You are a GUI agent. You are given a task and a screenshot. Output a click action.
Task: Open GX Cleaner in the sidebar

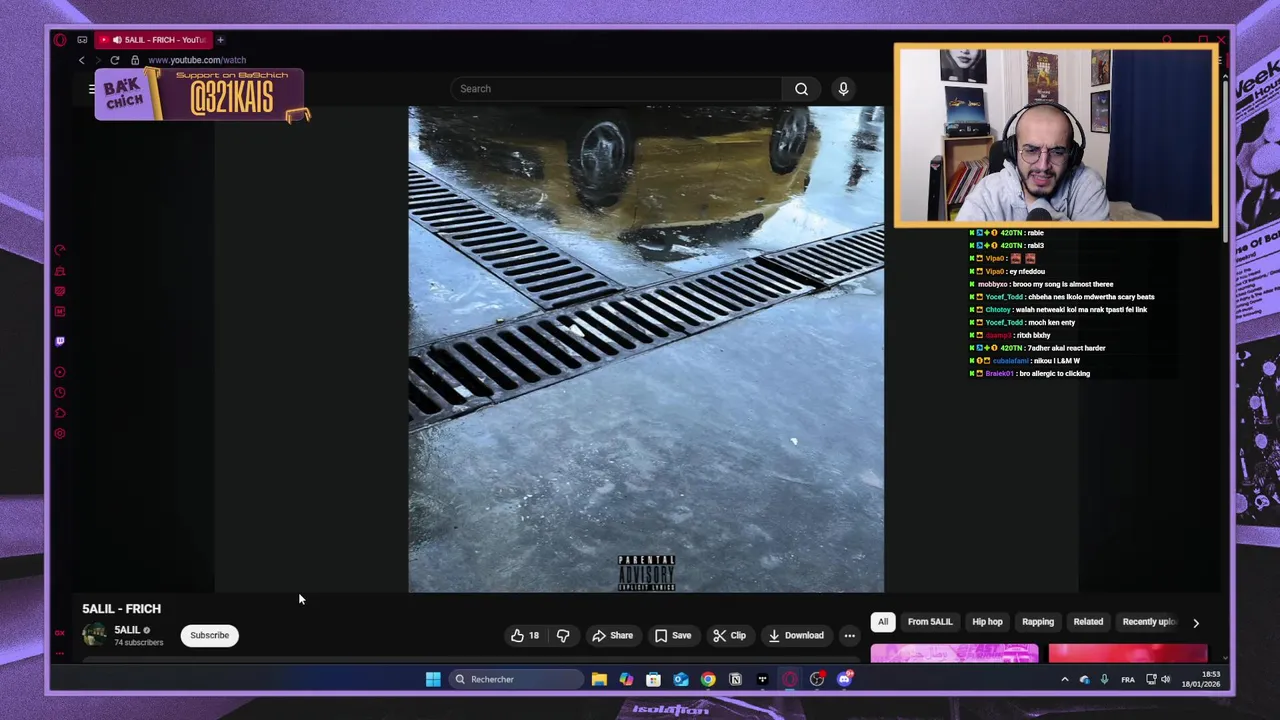60,271
